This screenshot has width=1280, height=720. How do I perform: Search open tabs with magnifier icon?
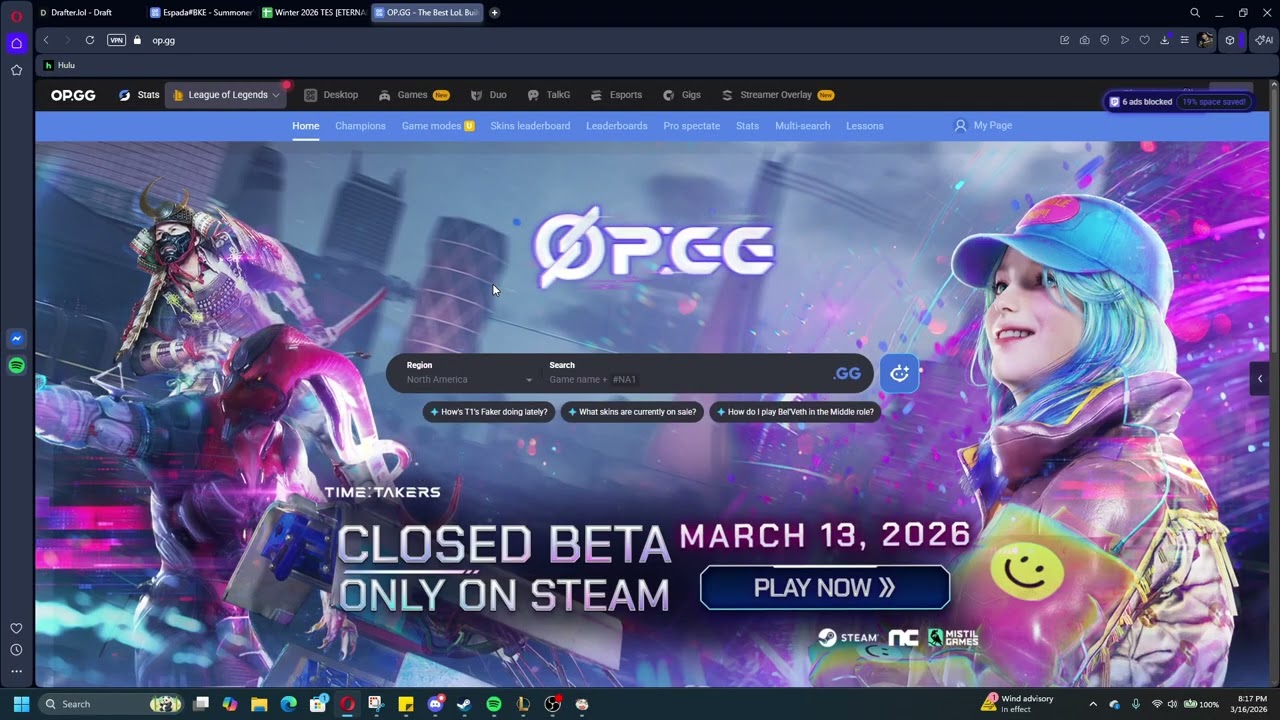coord(1195,13)
